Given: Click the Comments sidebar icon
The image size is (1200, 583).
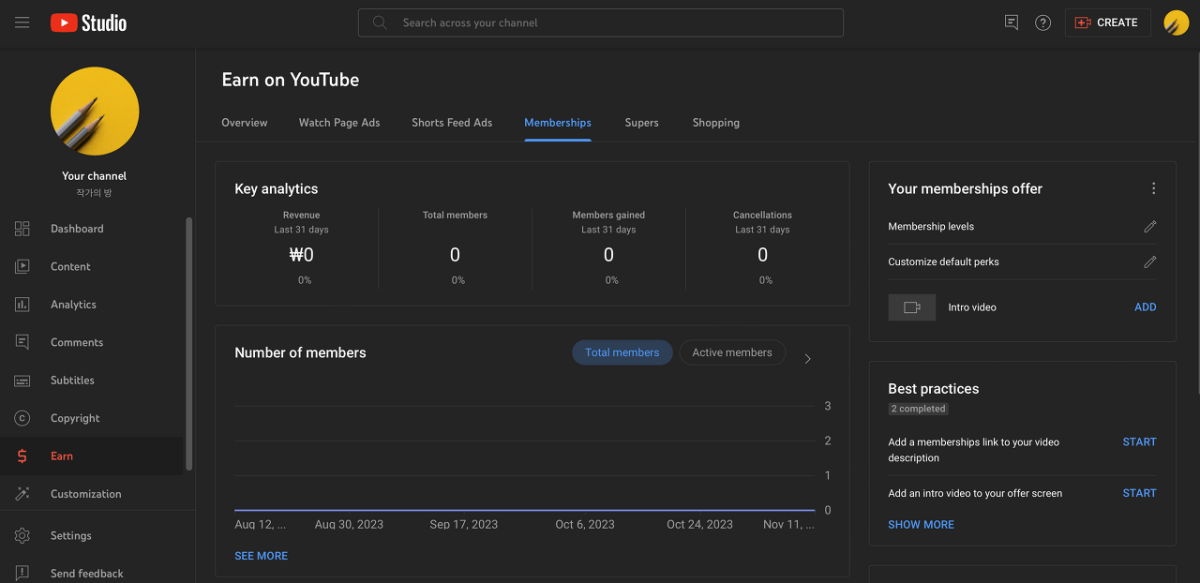Looking at the screenshot, I should tap(22, 342).
